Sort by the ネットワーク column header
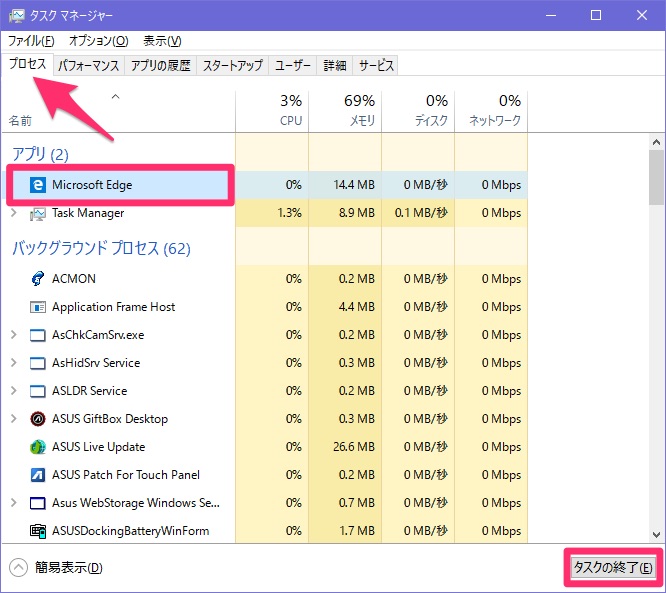Viewport: 666px width, 593px height. (x=491, y=111)
